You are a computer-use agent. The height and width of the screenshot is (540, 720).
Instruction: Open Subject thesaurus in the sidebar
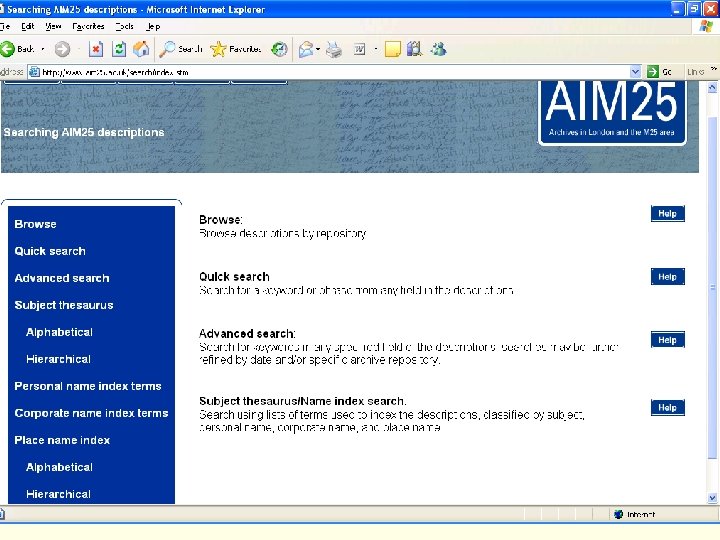click(x=64, y=305)
